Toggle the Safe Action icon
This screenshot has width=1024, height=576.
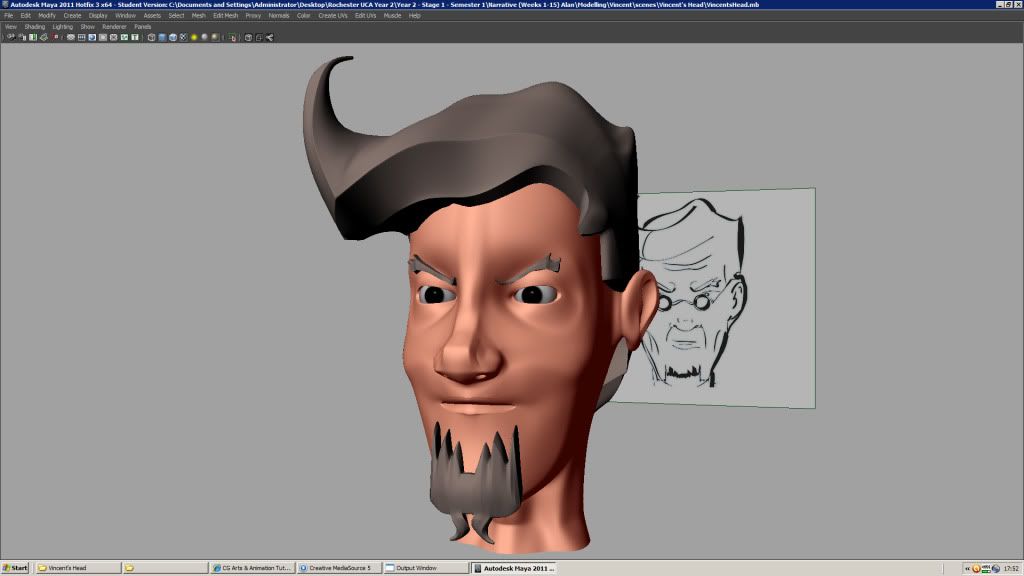click(x=124, y=37)
